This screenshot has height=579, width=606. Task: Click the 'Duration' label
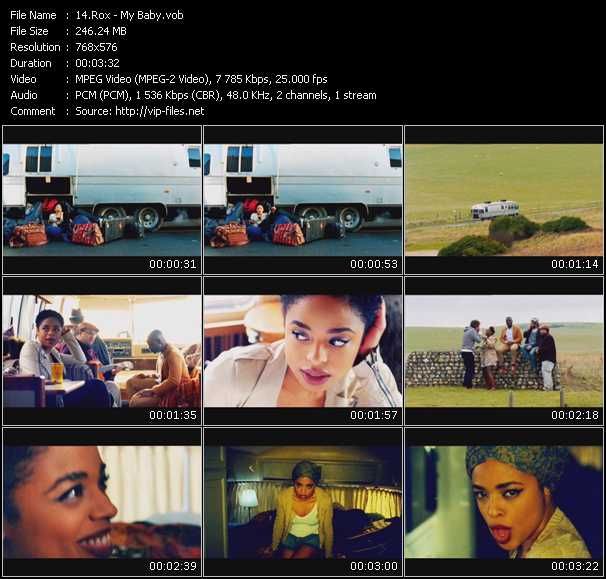click(x=31, y=63)
